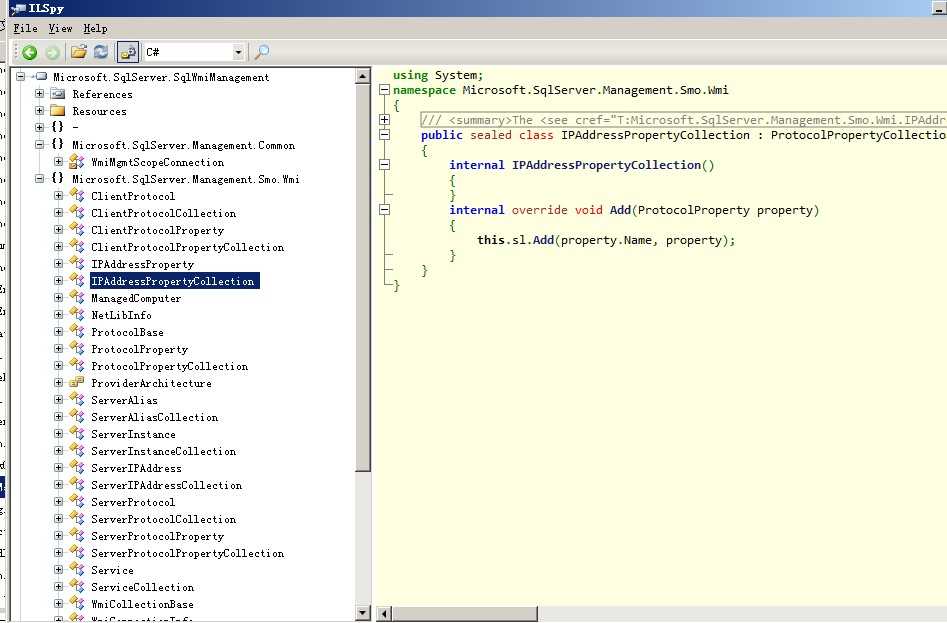
Task: Open assembly with the folder icon
Action: point(79,52)
